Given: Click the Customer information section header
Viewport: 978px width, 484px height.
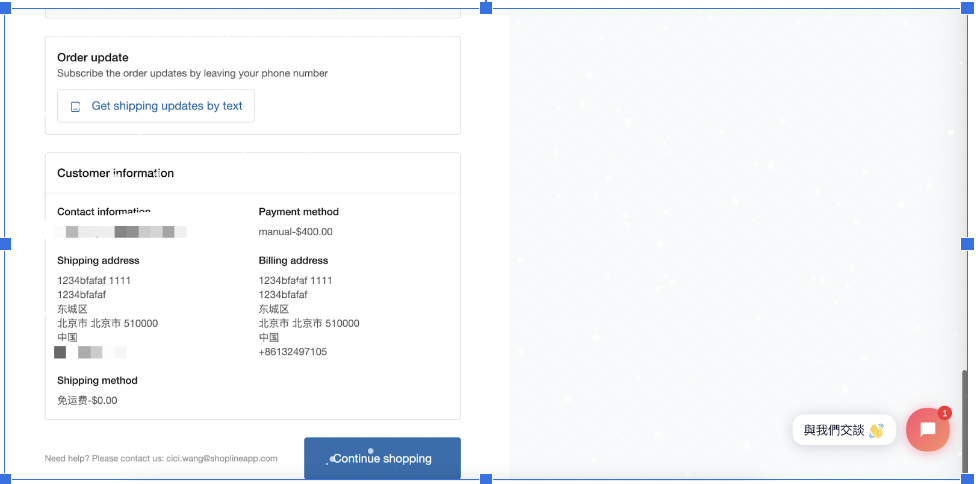Looking at the screenshot, I should click(x=115, y=173).
